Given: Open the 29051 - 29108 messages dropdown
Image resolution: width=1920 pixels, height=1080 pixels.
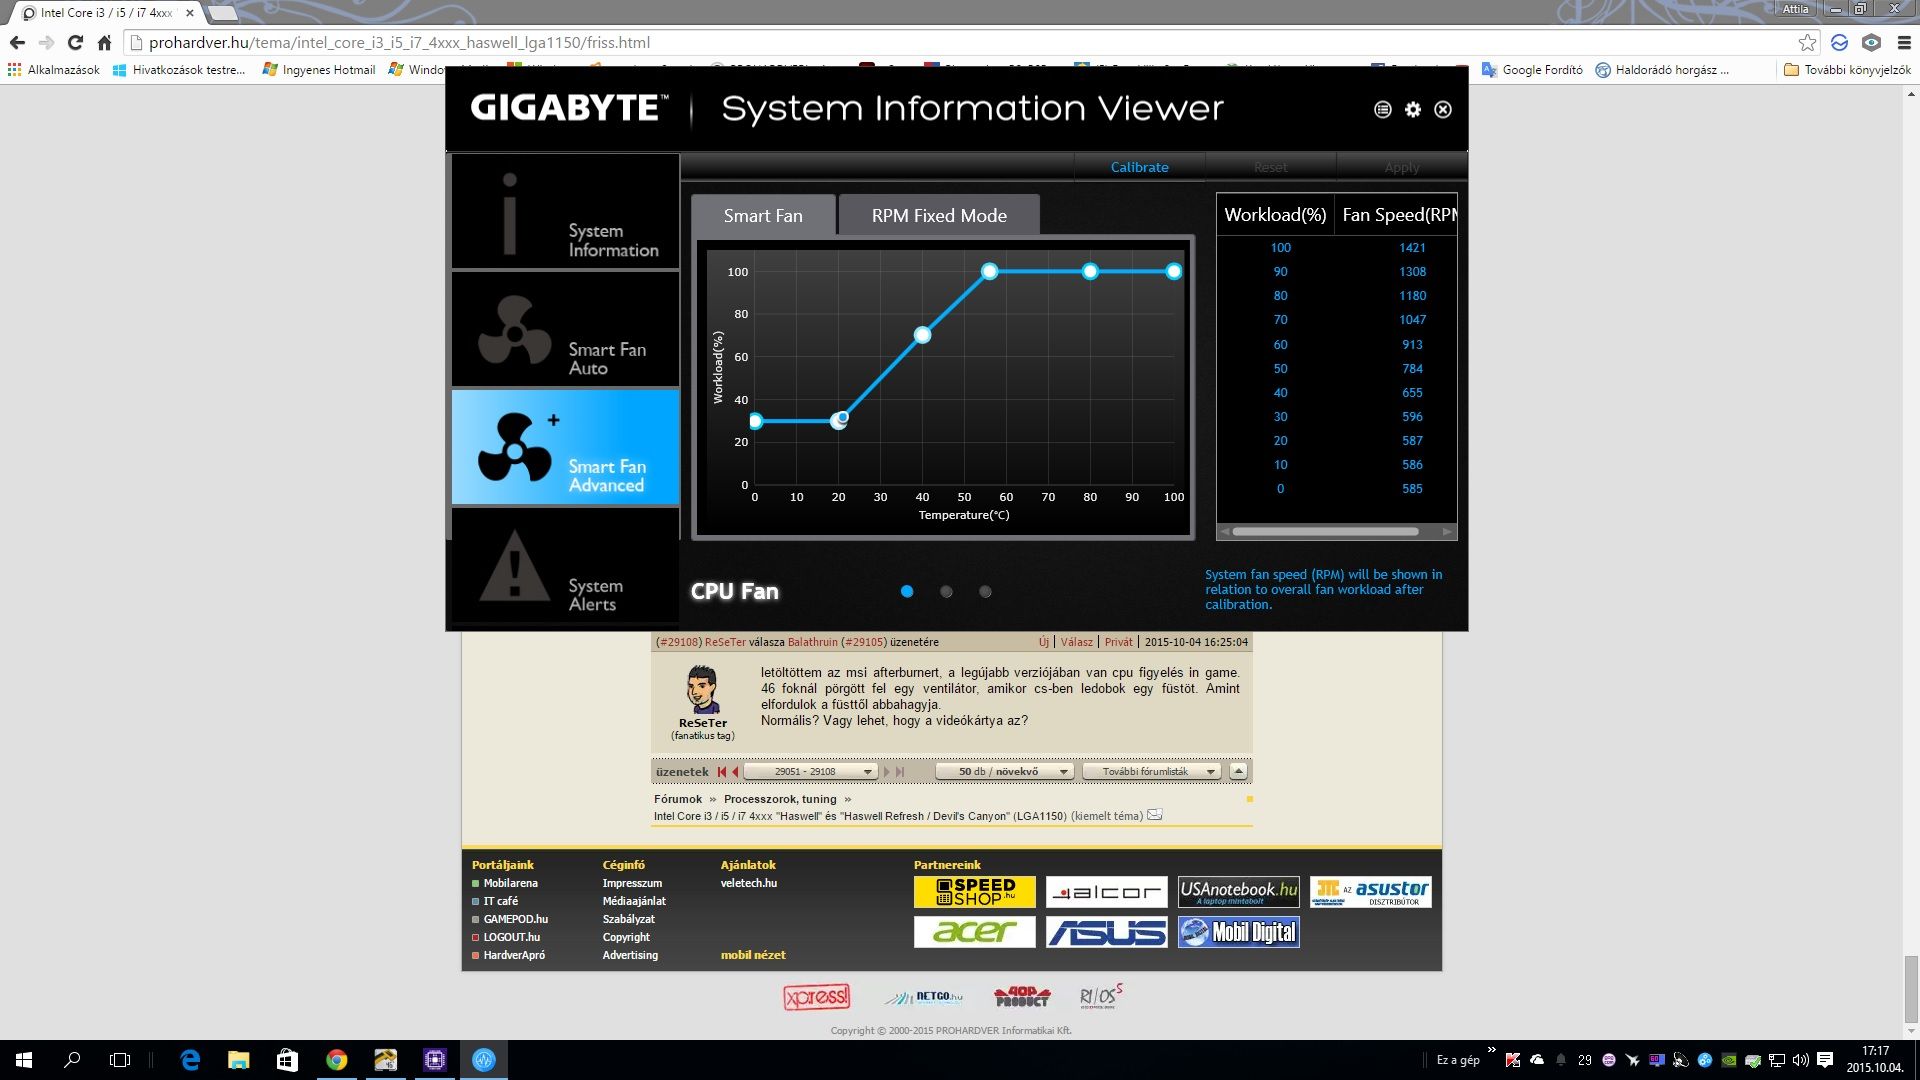Looking at the screenshot, I should click(x=810, y=771).
